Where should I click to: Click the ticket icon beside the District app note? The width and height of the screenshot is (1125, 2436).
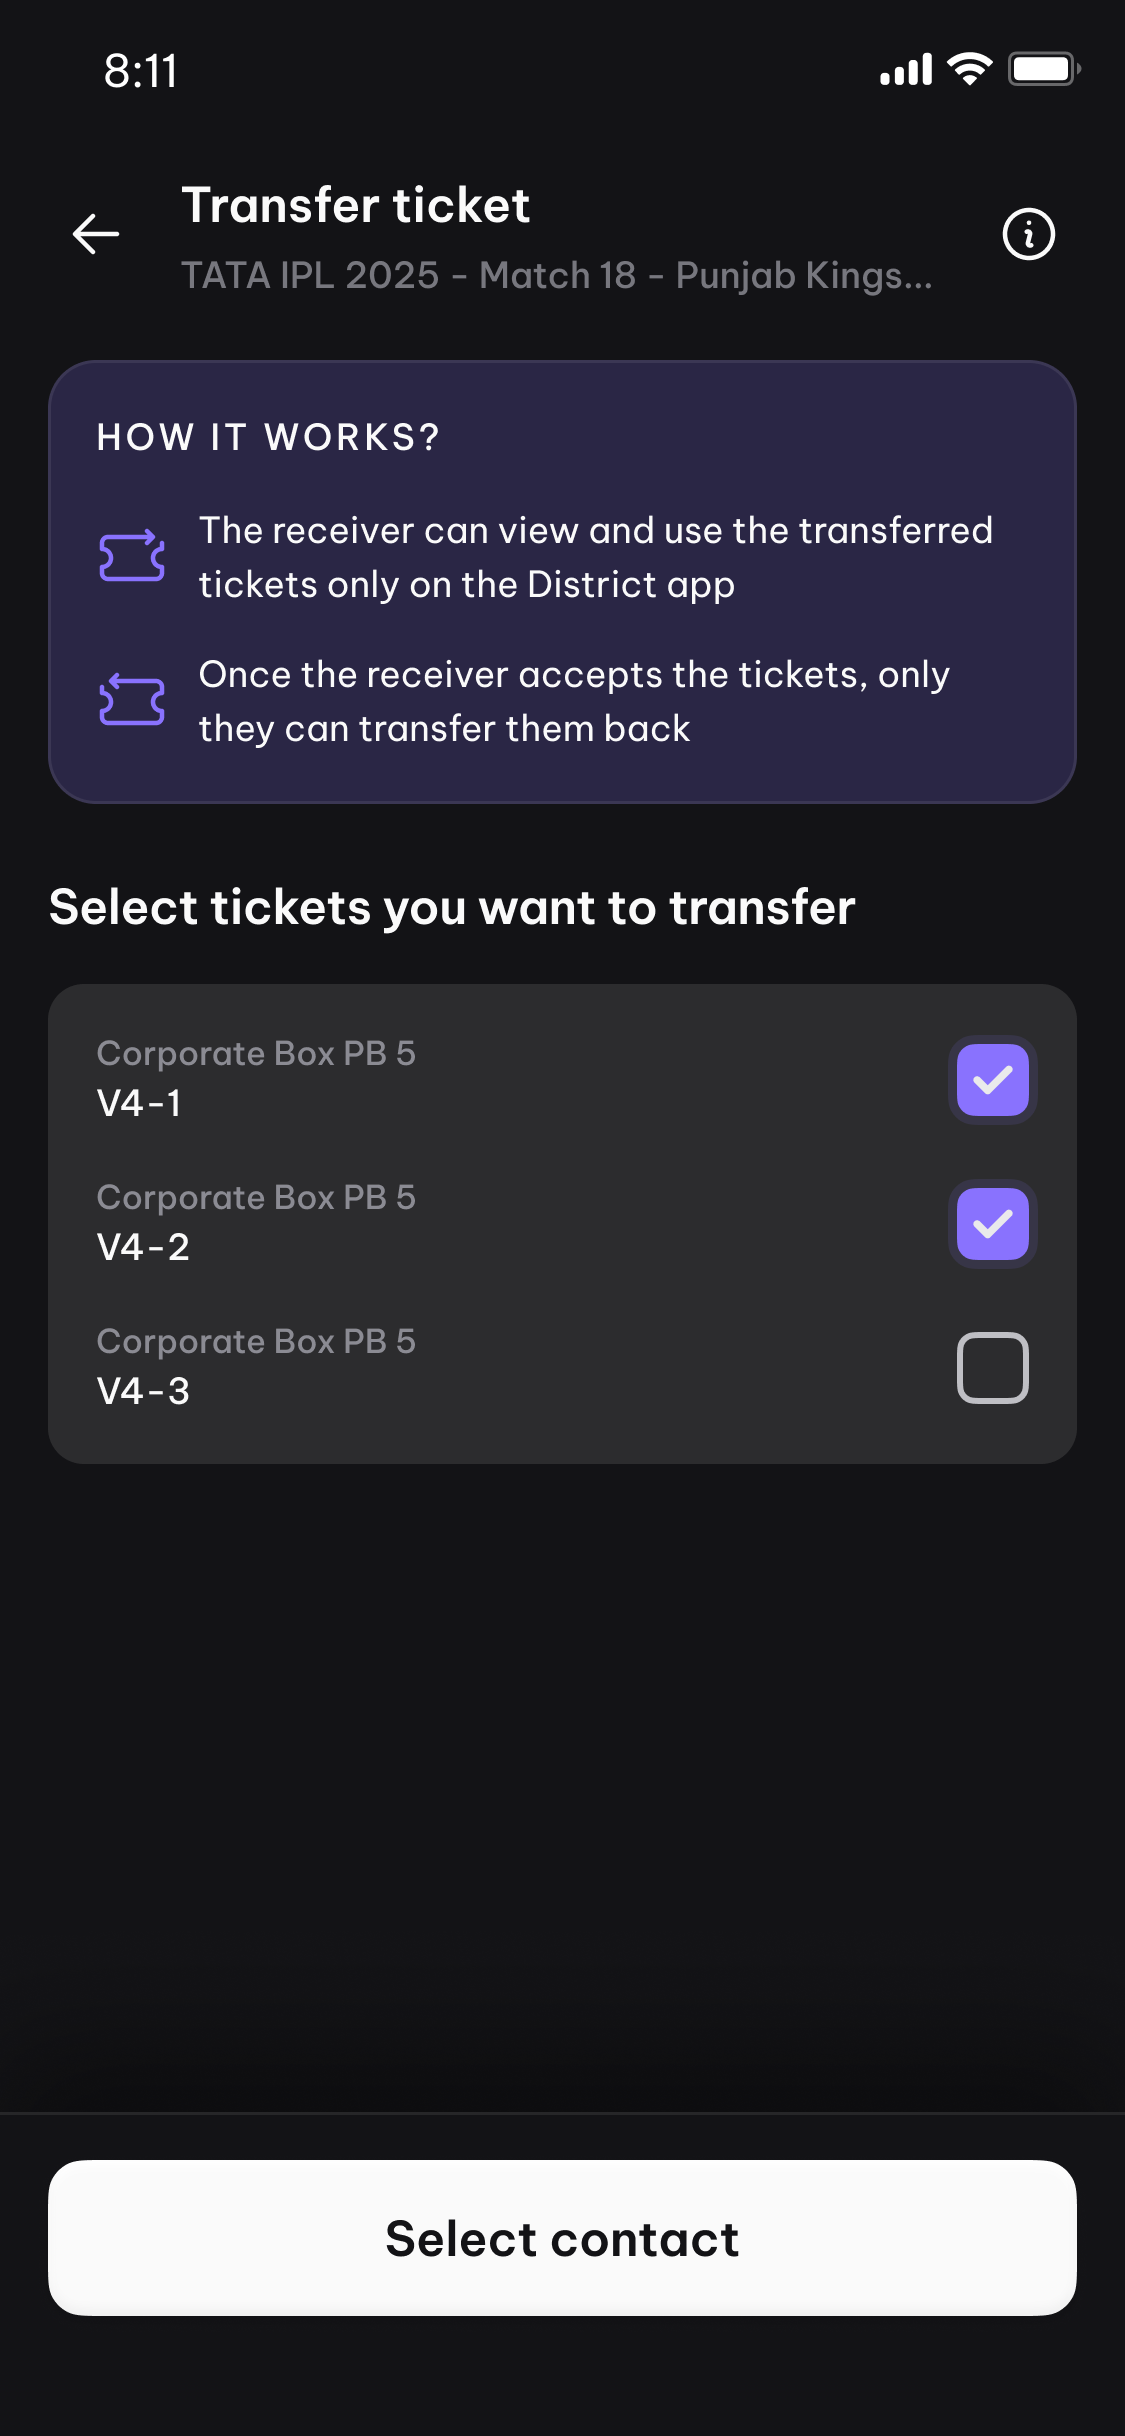(x=132, y=556)
